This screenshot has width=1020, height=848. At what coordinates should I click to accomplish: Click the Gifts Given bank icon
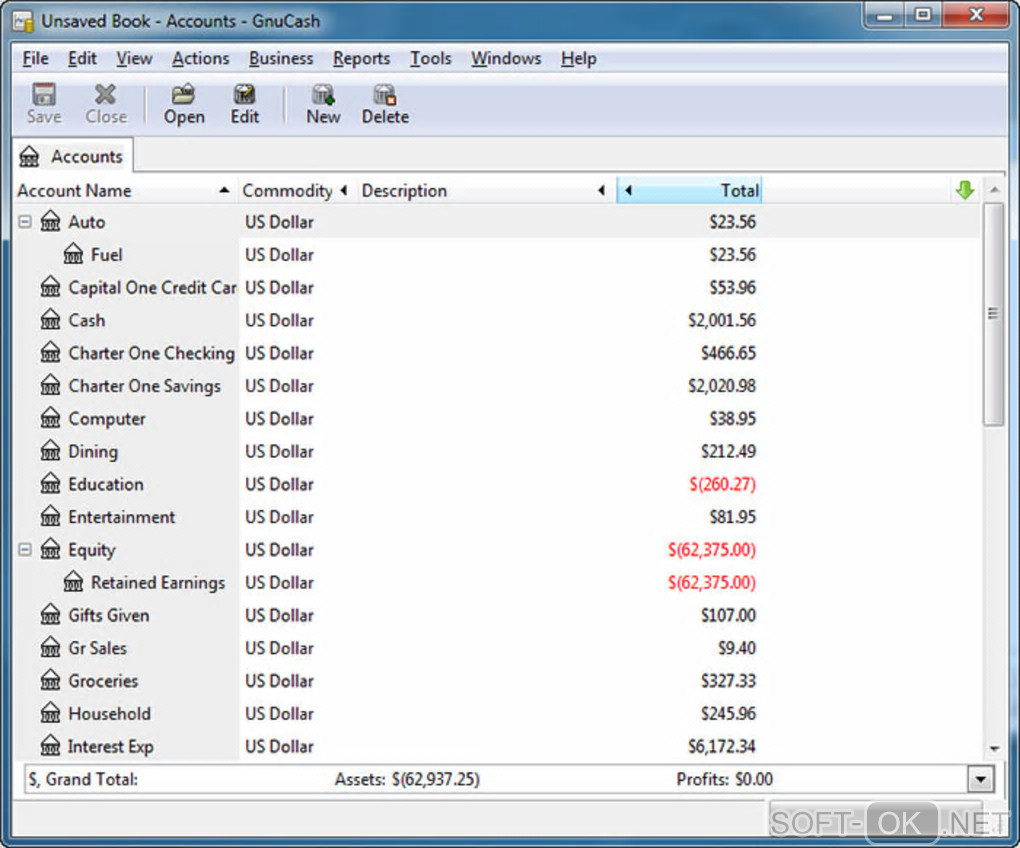(51, 615)
